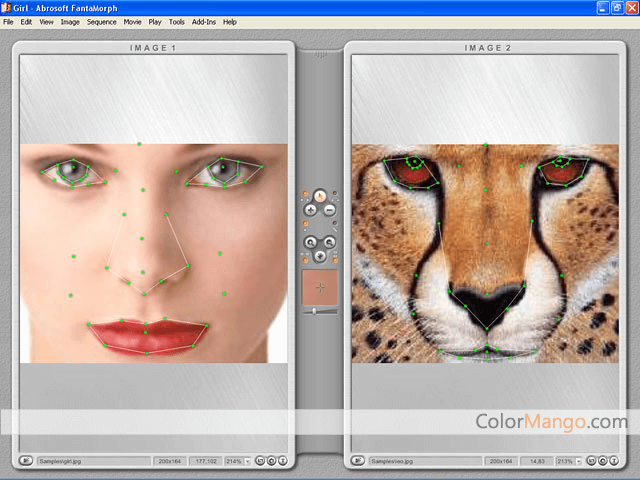Click the pan tool below the magnifiers

[320, 256]
